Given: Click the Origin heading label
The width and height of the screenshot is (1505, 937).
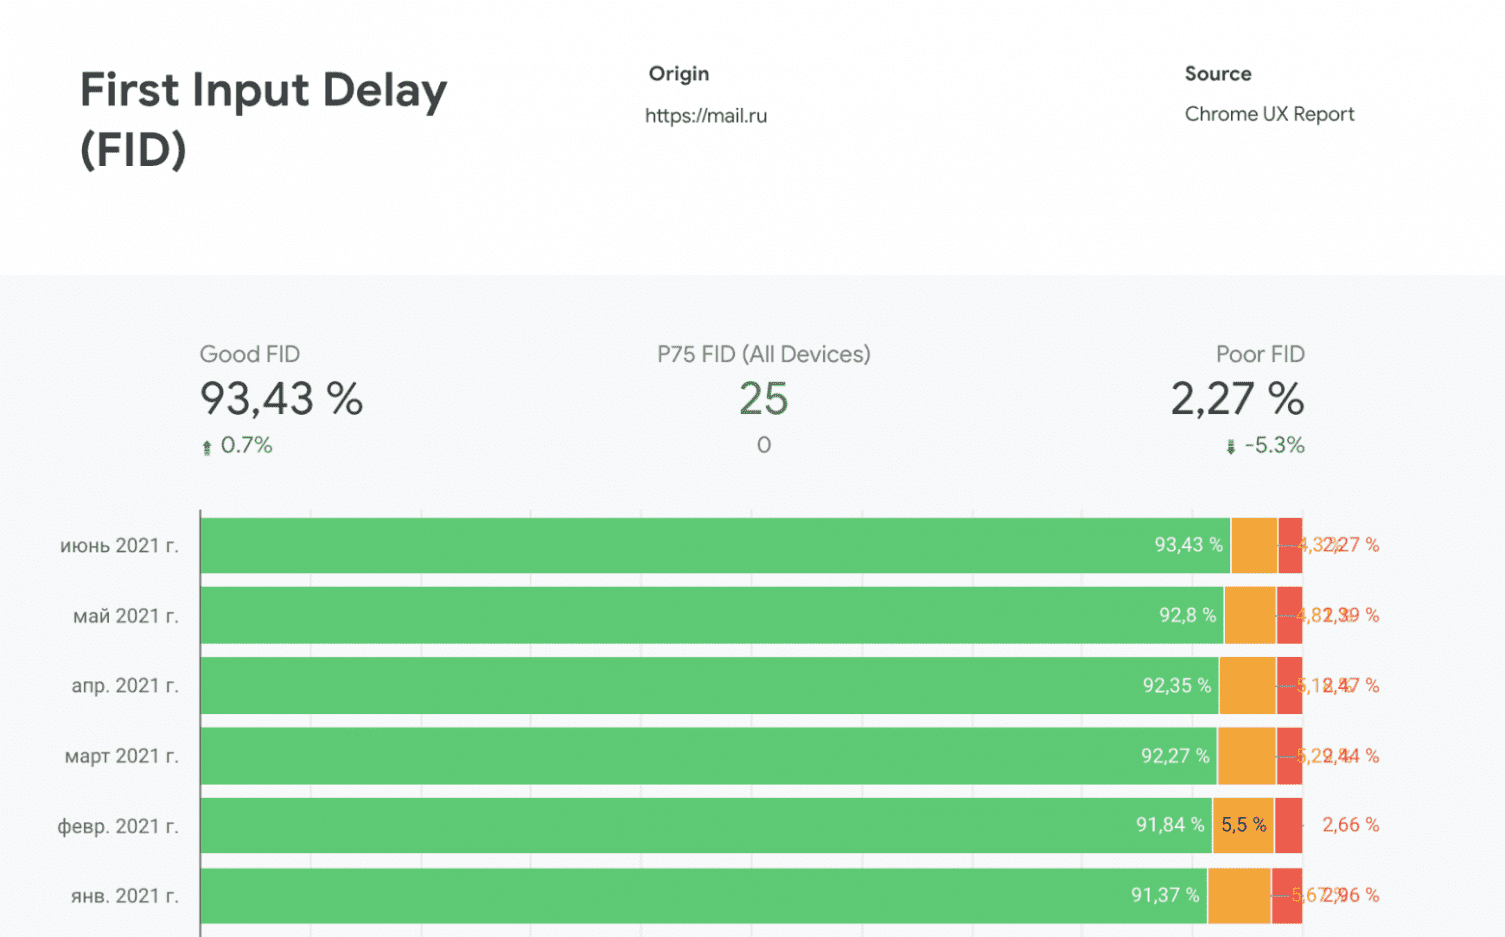Looking at the screenshot, I should (679, 74).
